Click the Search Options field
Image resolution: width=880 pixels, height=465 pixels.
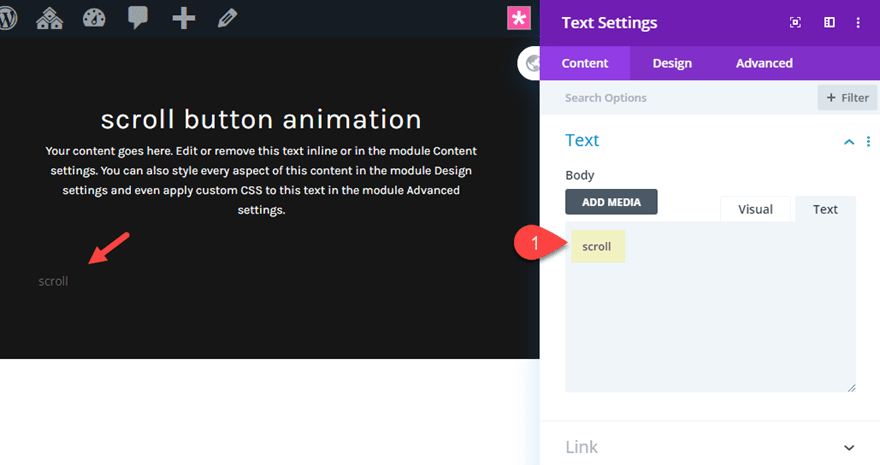[680, 98]
